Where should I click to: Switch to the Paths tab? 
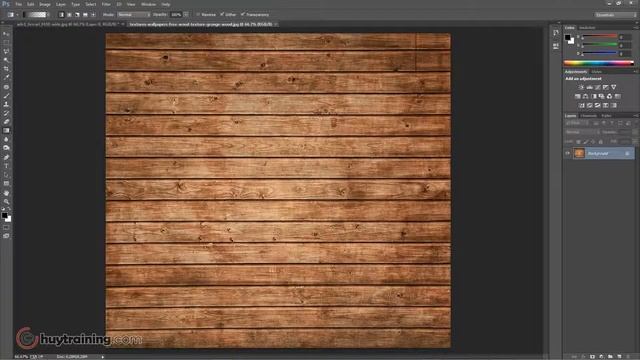[x=607, y=116]
